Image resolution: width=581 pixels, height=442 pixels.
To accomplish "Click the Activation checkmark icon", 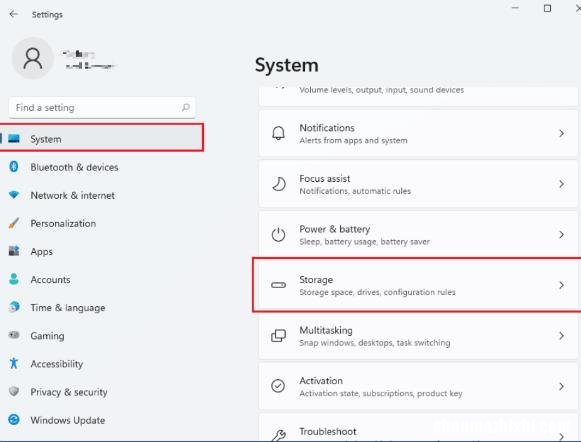I will 278,386.
